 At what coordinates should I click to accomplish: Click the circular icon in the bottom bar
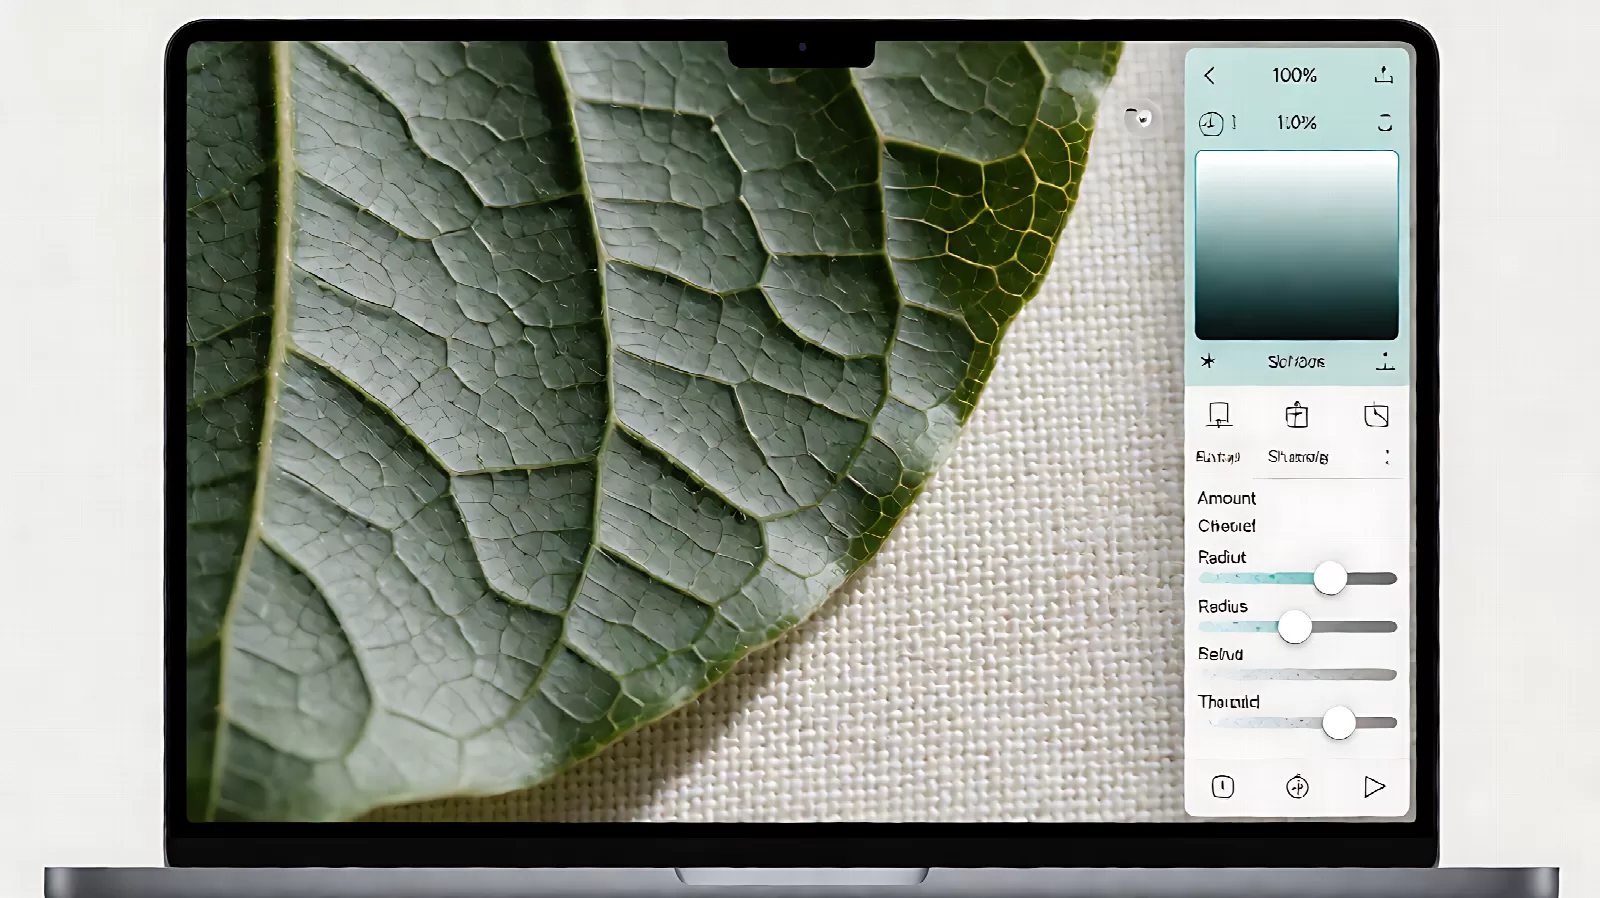point(1297,787)
